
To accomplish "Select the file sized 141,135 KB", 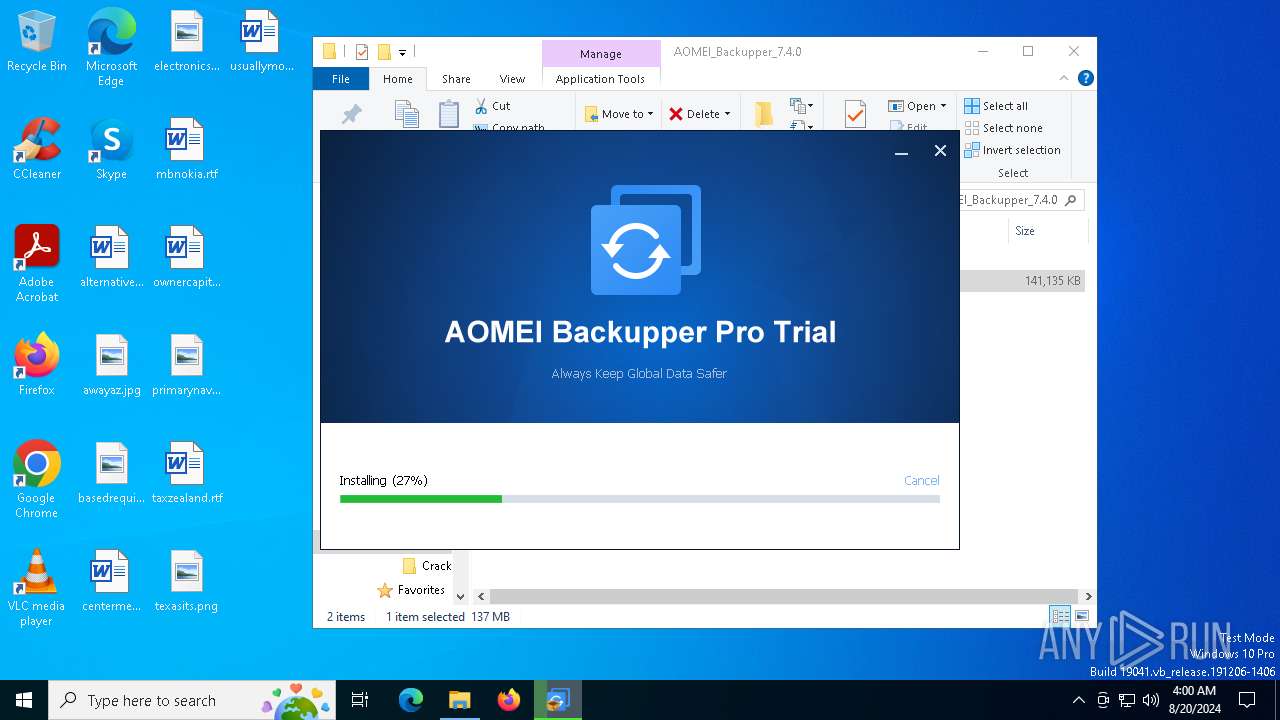I will (1023, 281).
